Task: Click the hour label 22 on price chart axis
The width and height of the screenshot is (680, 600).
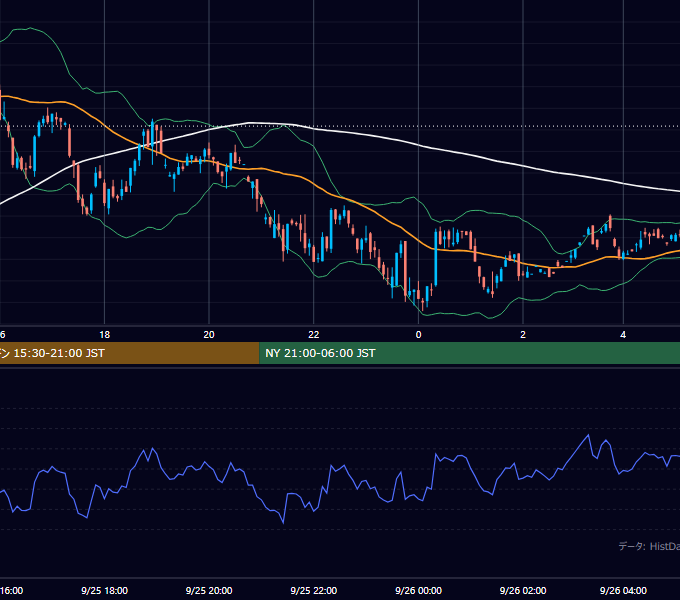Action: [314, 335]
